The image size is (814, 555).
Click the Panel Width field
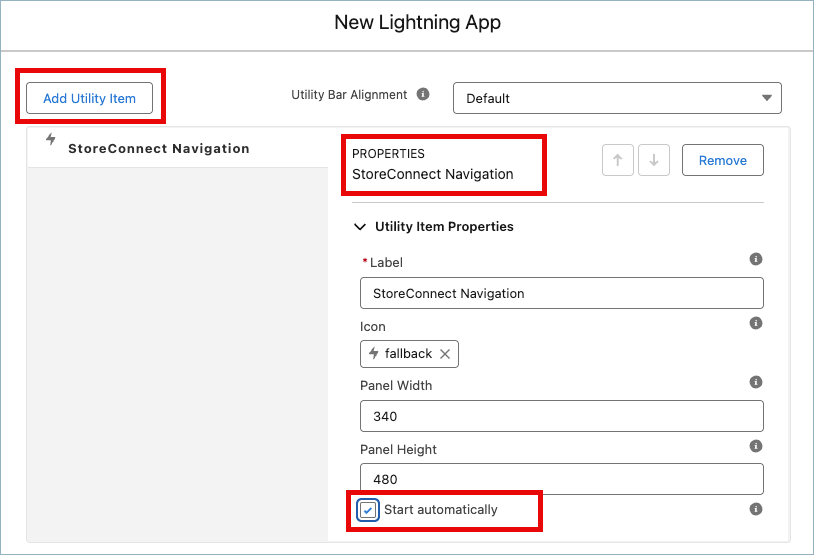pos(562,416)
